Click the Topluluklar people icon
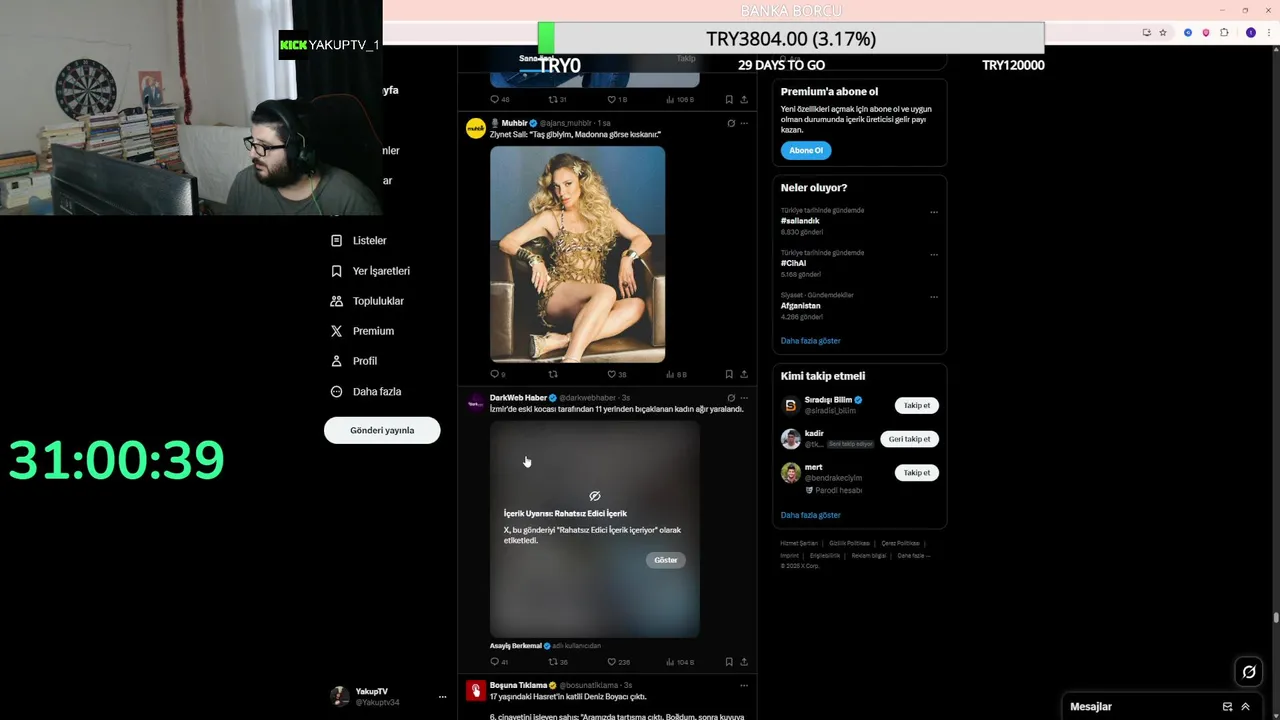The width and height of the screenshot is (1280, 720). click(x=336, y=301)
